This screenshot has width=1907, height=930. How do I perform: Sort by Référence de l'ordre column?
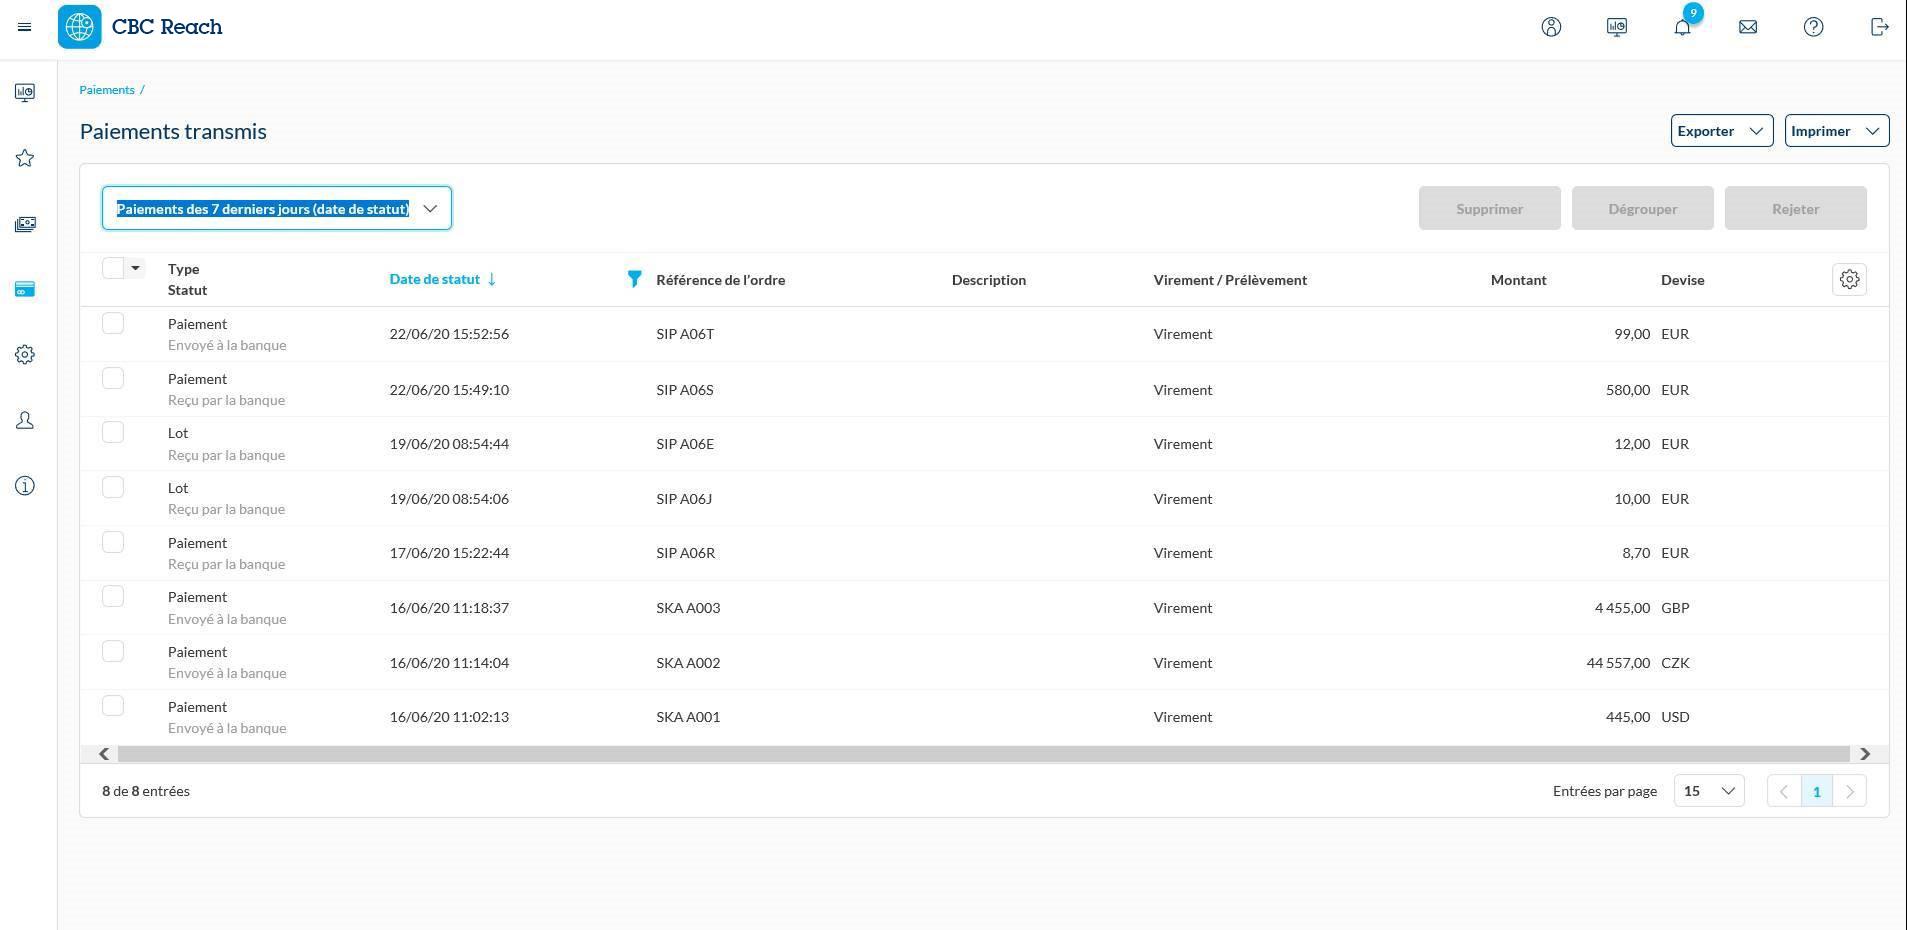point(721,280)
